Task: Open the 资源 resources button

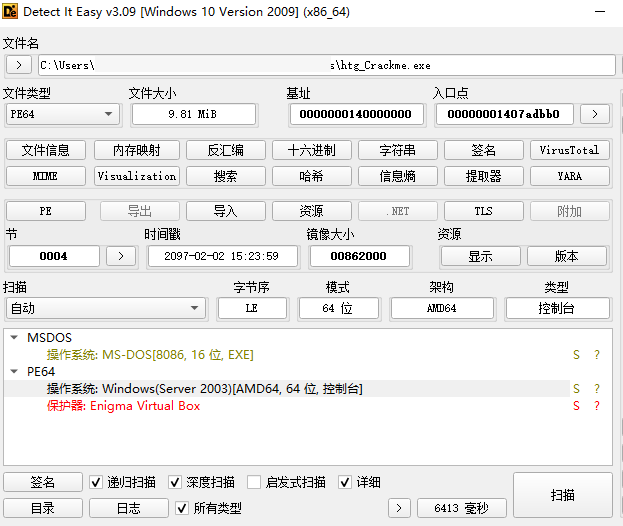Action: 312,211
